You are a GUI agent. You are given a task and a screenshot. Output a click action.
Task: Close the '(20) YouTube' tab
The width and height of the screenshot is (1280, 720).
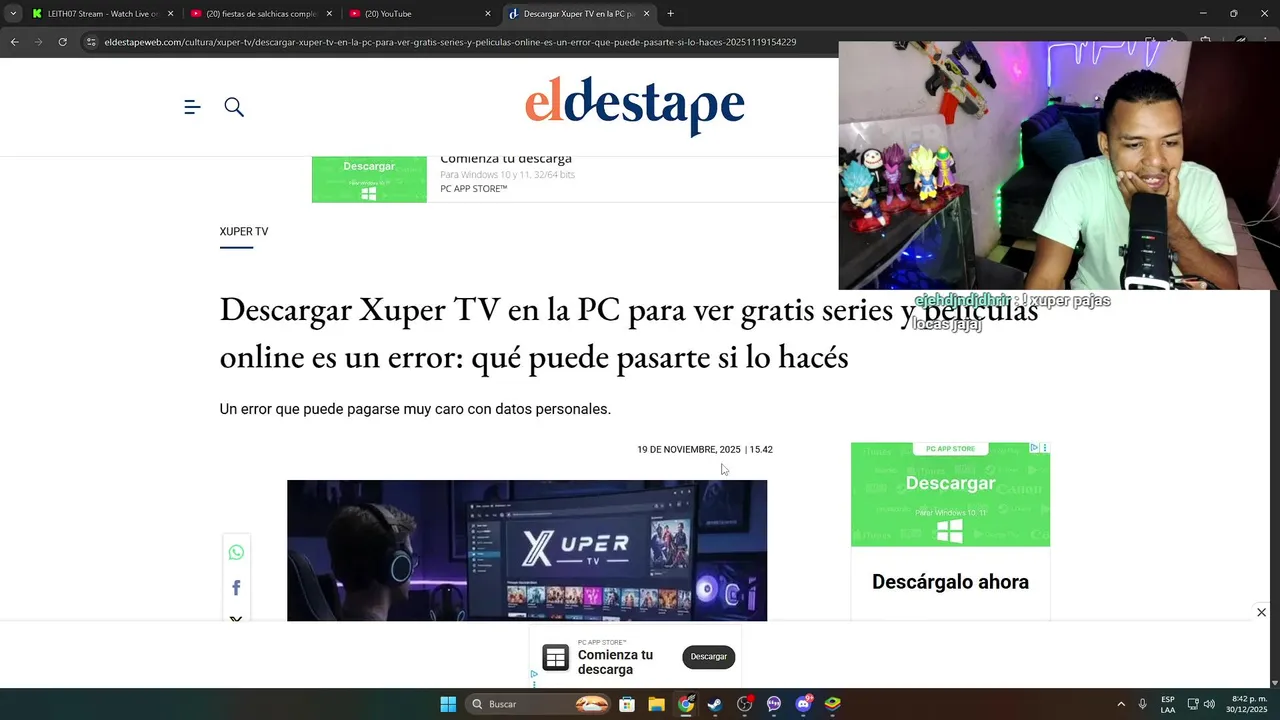pyautogui.click(x=488, y=14)
